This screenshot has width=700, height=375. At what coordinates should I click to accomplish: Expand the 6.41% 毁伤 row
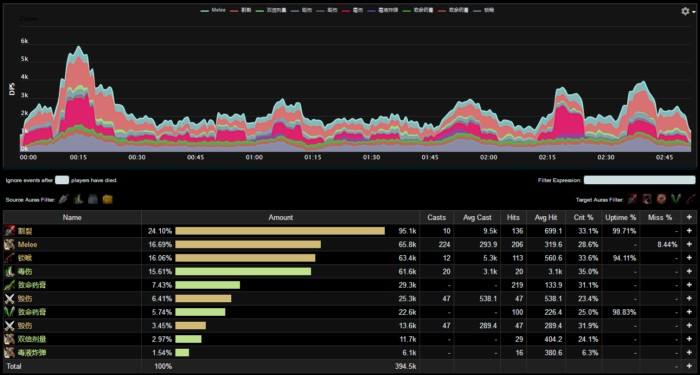(689, 299)
